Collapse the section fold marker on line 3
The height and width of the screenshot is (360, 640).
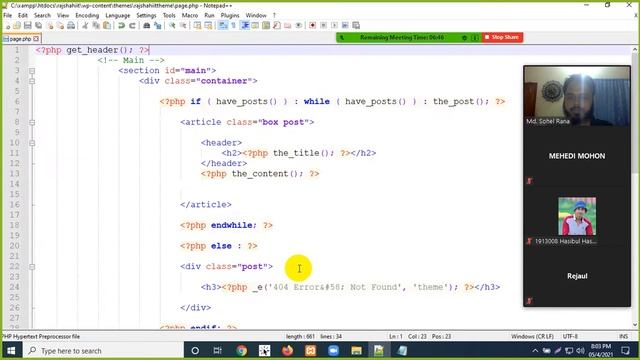(x=32, y=71)
